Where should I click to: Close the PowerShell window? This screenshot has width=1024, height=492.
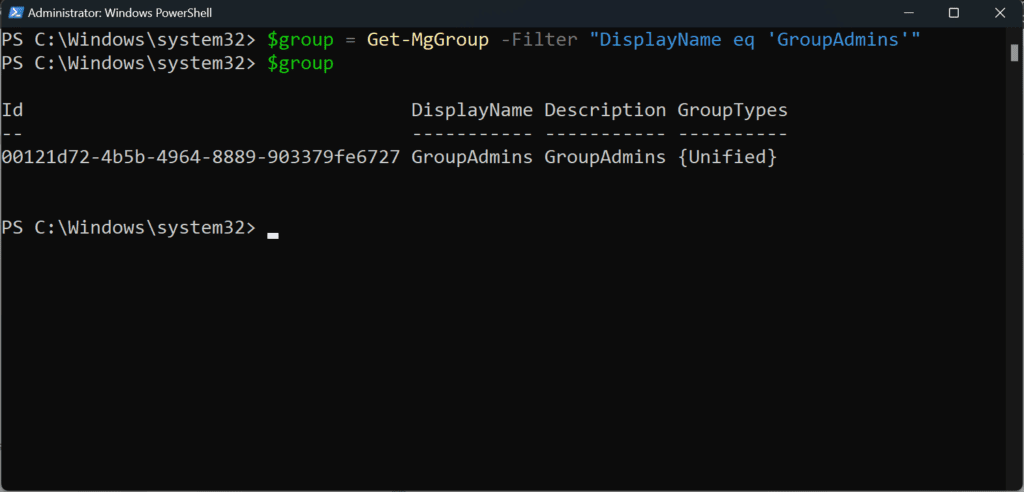[x=999, y=12]
